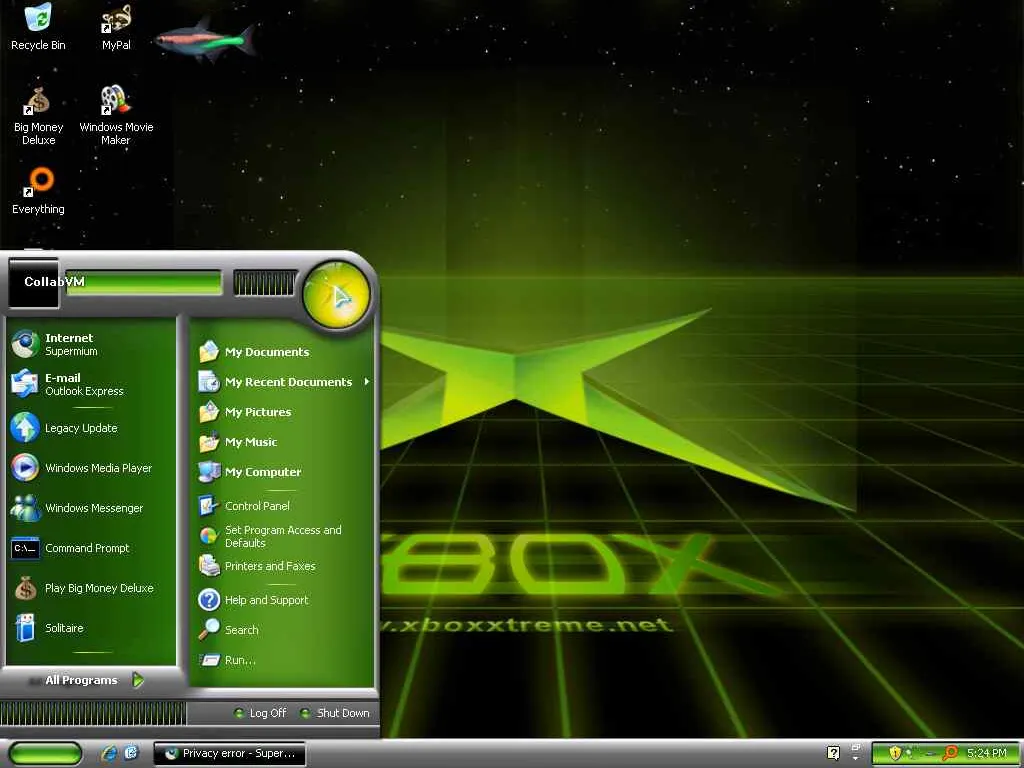
Task: Open Printers and Faxes
Action: 283,566
